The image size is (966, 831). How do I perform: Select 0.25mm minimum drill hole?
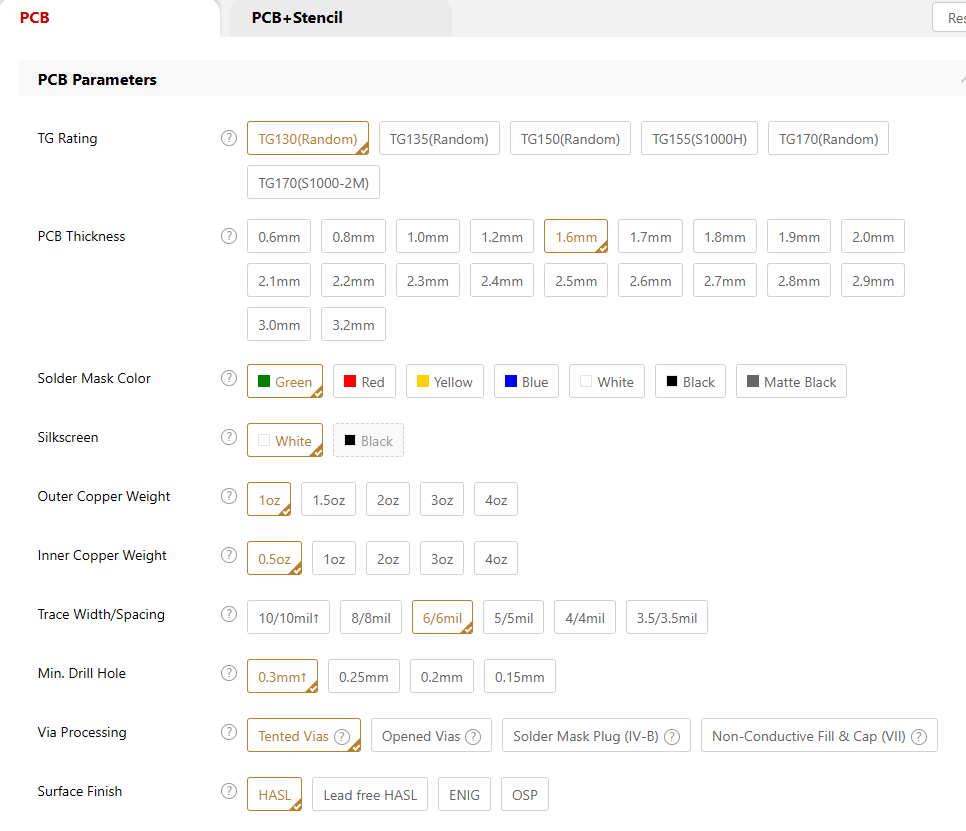click(x=363, y=676)
